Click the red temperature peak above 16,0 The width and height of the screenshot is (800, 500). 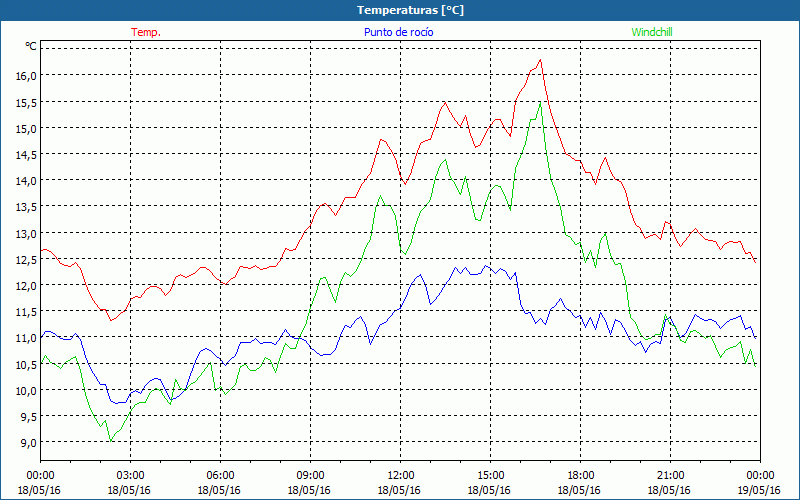(x=540, y=60)
